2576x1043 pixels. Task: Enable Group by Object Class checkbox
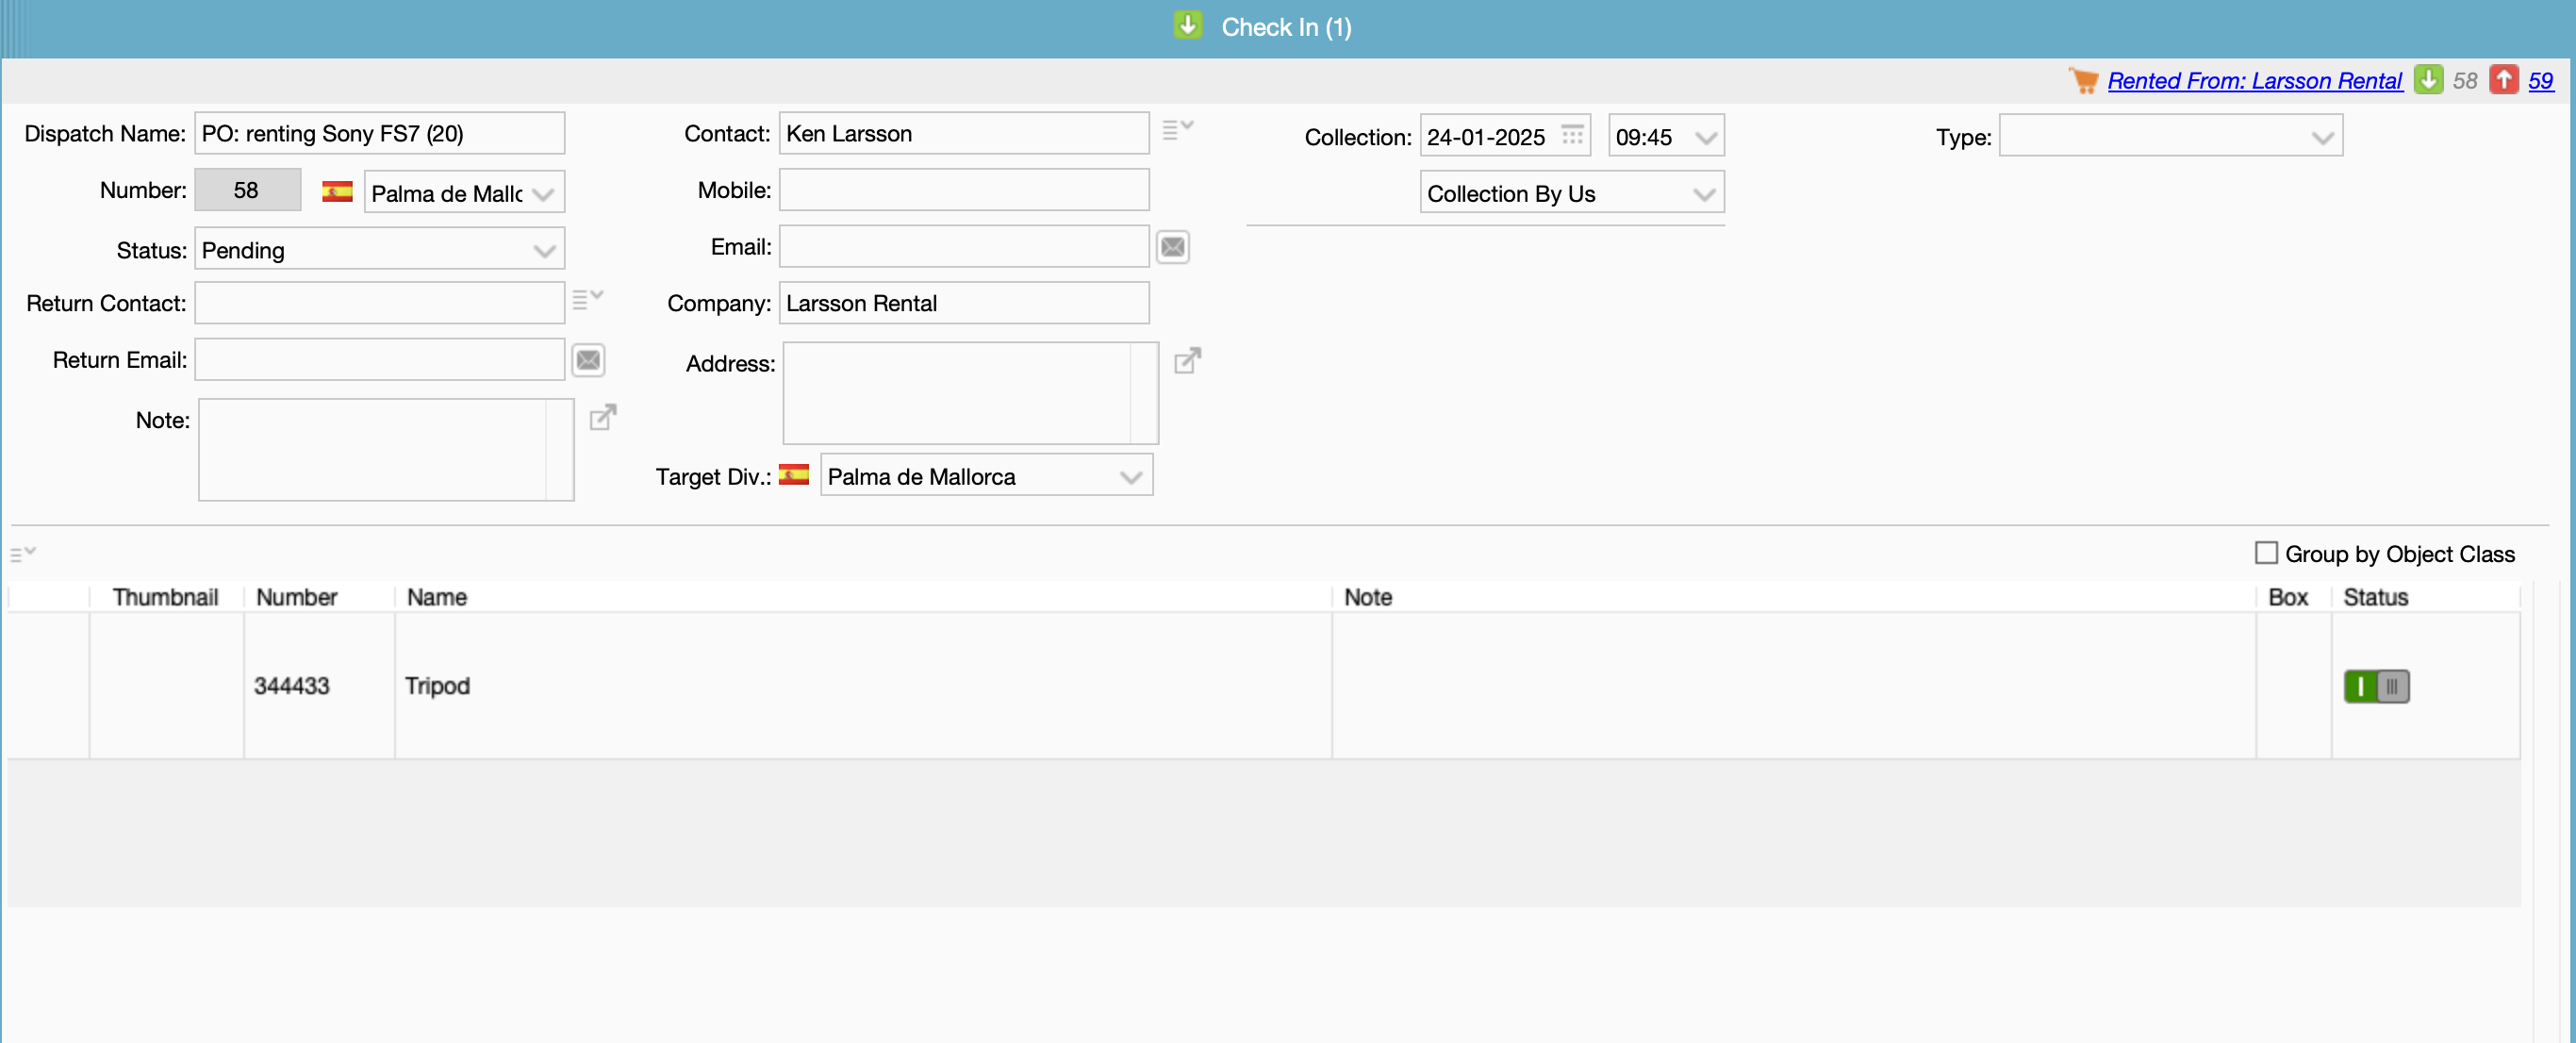tap(2266, 553)
